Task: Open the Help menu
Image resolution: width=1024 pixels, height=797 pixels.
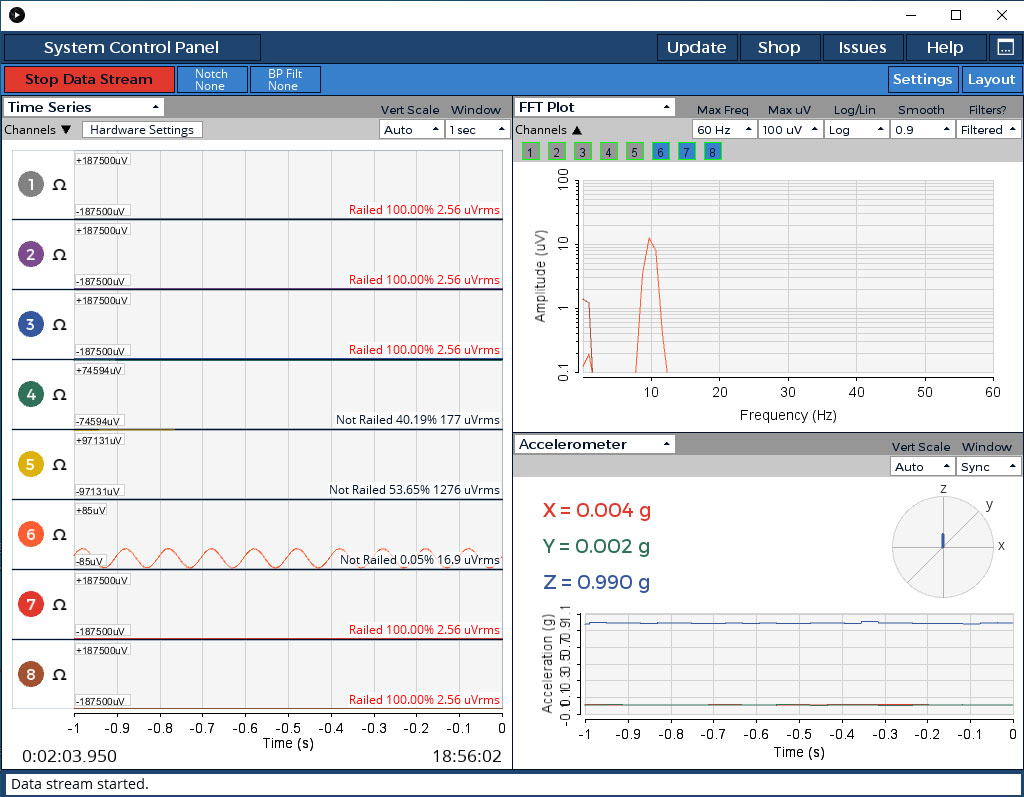Action: coord(945,48)
